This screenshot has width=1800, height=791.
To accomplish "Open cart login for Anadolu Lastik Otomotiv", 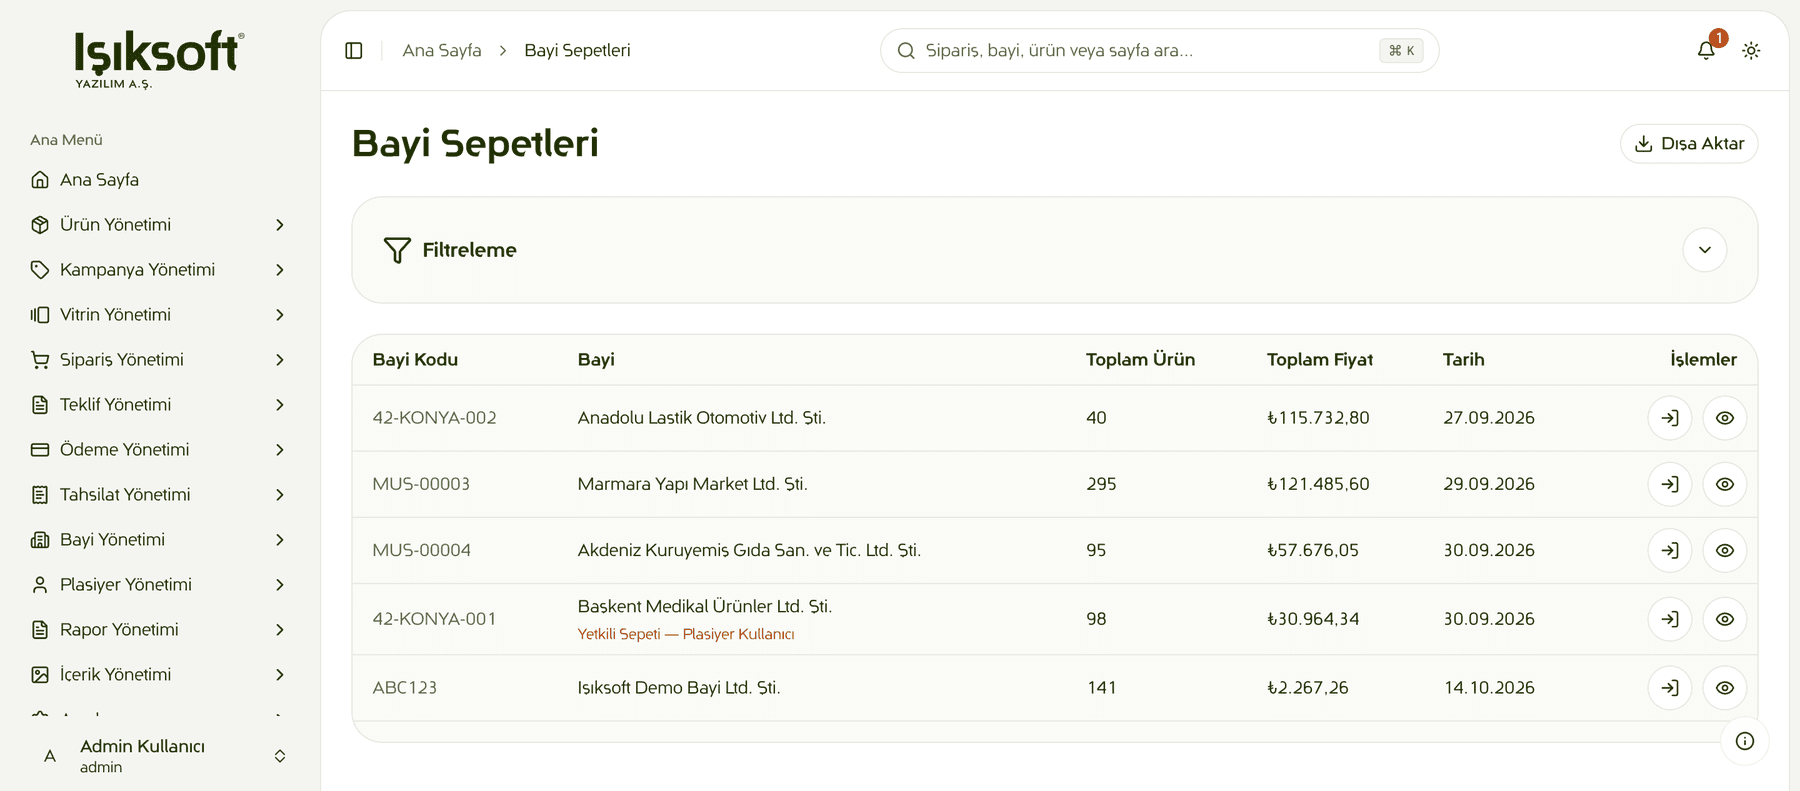I will point(1670,418).
